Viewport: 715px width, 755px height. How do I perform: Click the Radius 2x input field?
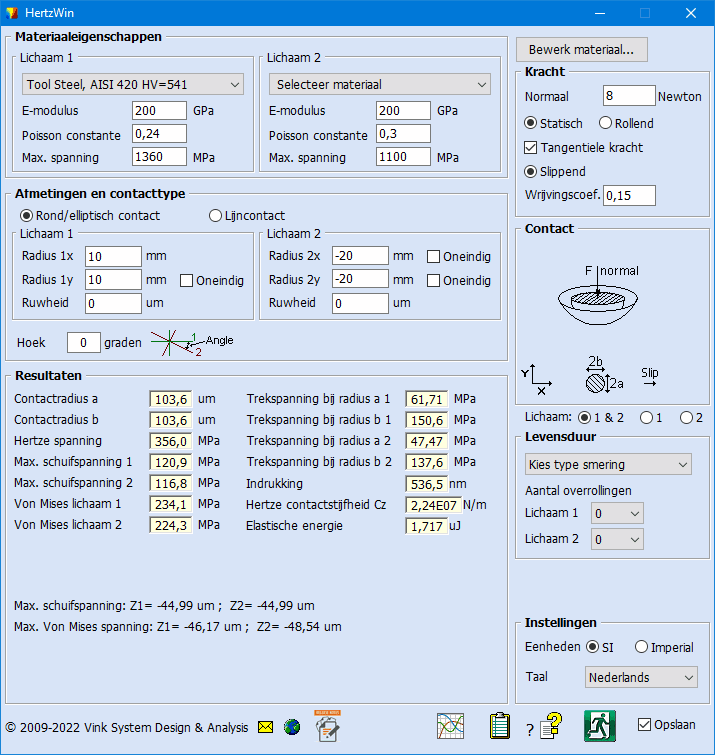(x=360, y=256)
